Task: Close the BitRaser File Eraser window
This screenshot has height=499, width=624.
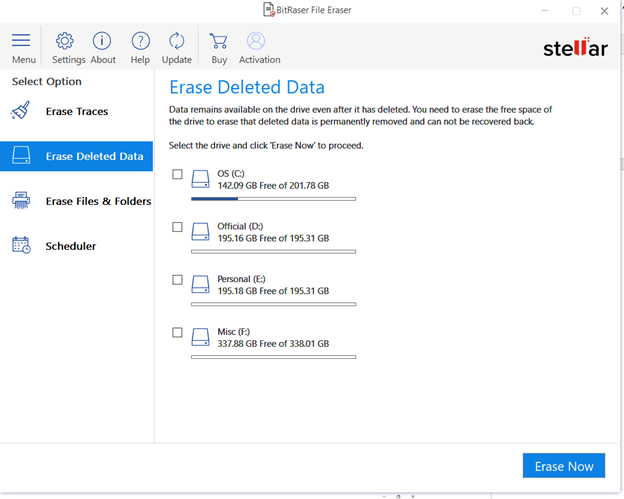Action: tap(604, 11)
